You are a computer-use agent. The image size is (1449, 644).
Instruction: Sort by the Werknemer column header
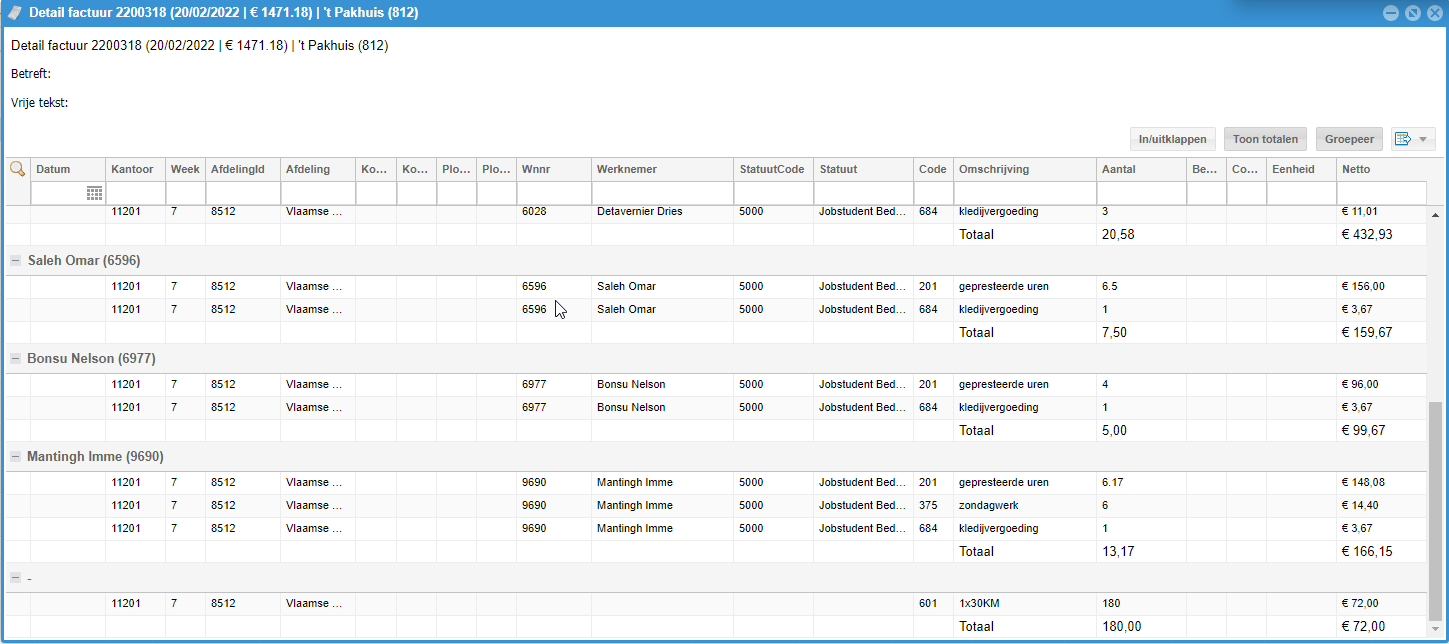pyautogui.click(x=662, y=169)
